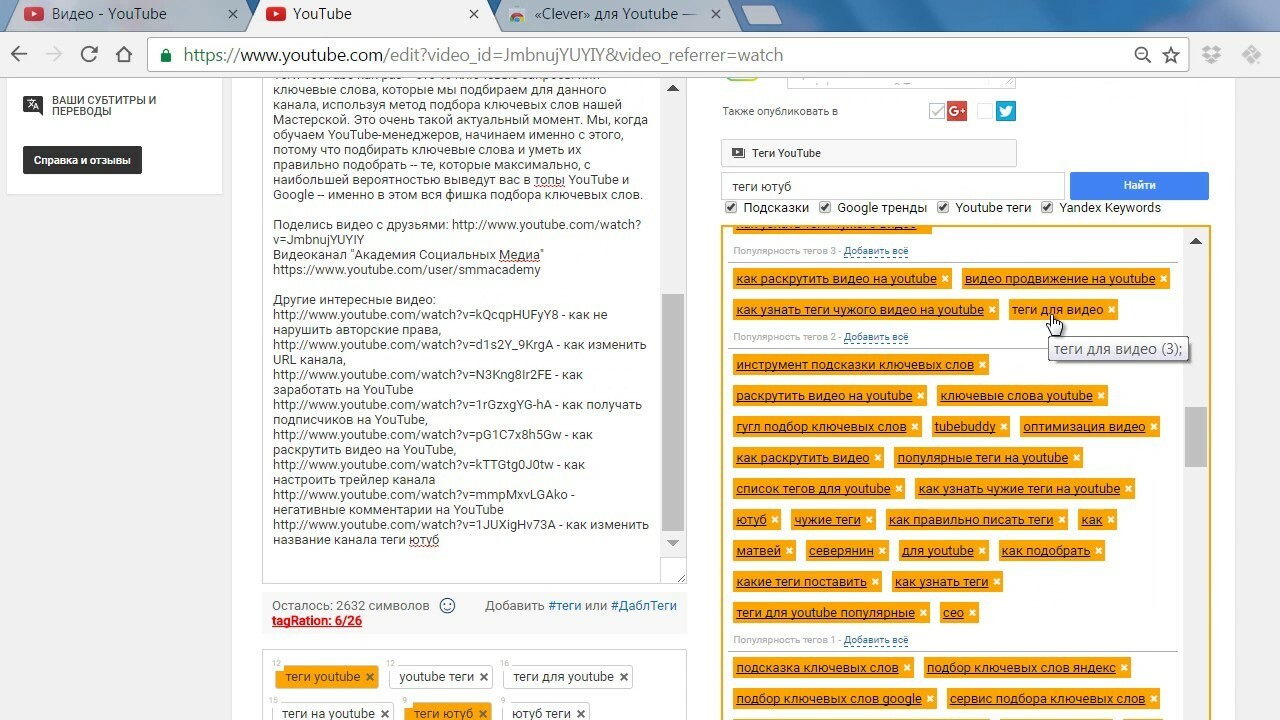Select suggested tag 'гугл подбор ключевых слов'
This screenshot has height=720, width=1280.
(x=821, y=427)
